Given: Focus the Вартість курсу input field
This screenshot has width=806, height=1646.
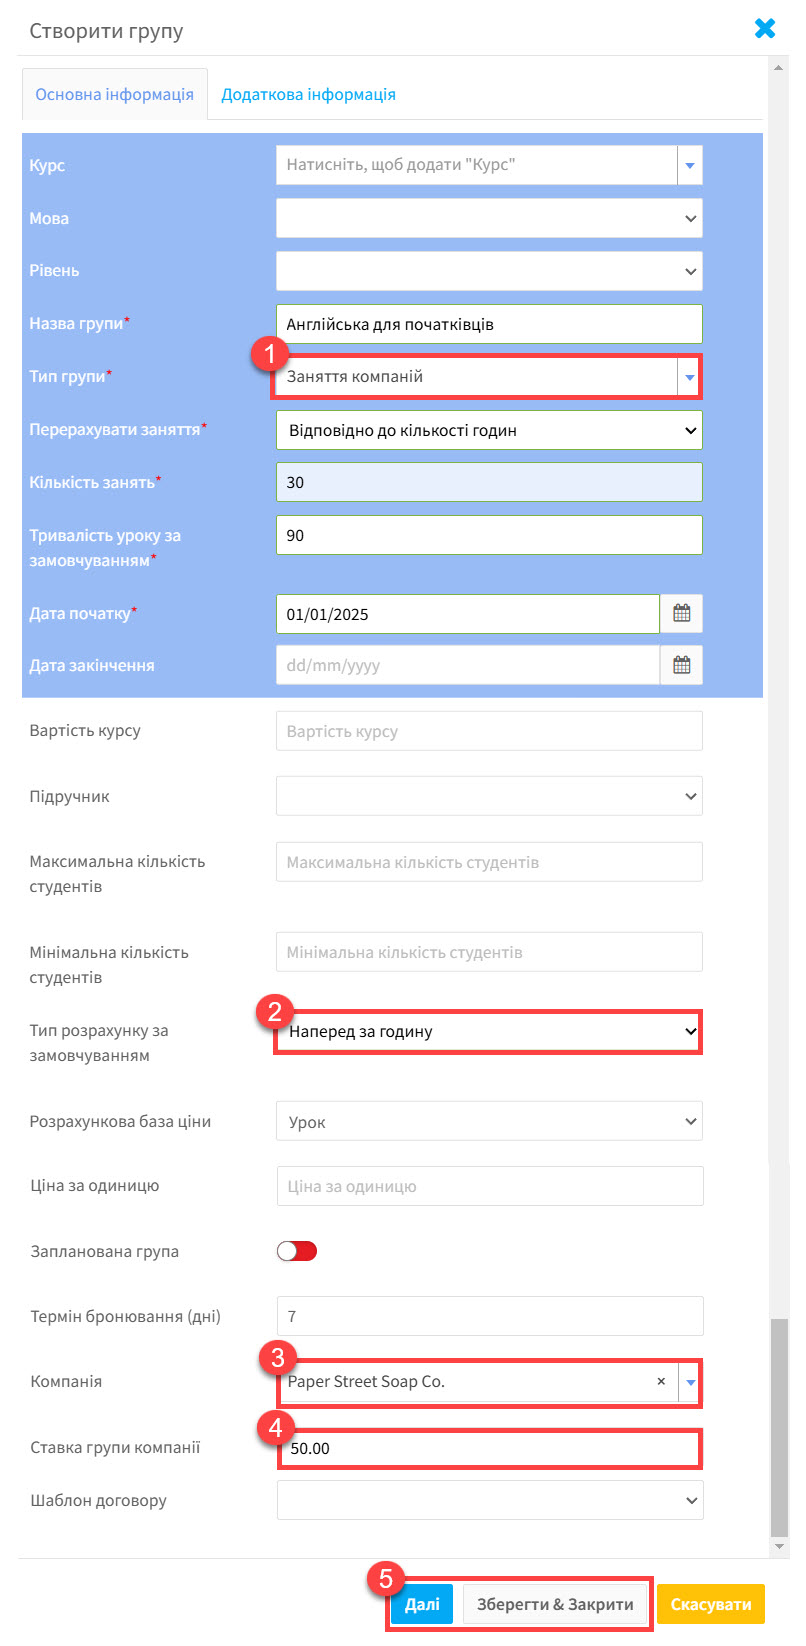Looking at the screenshot, I should (489, 731).
